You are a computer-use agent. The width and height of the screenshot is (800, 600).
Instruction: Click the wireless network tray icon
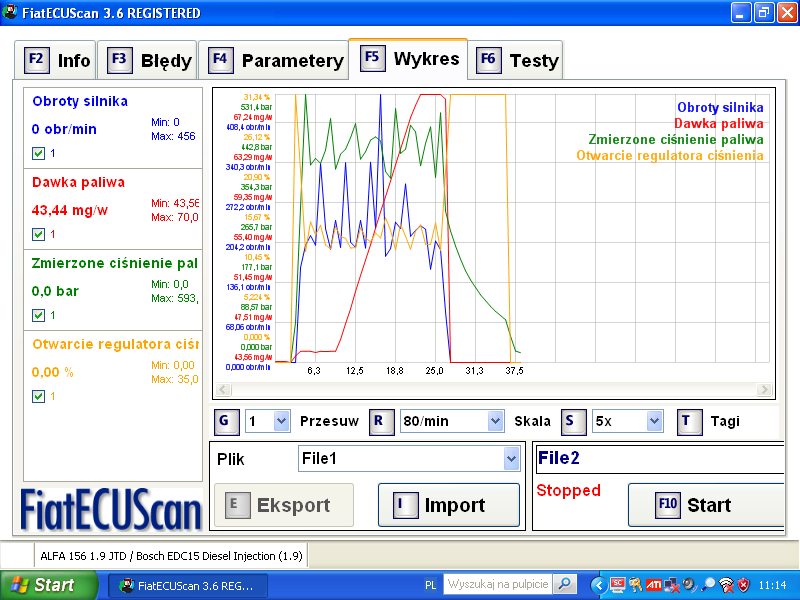pyautogui.click(x=726, y=585)
